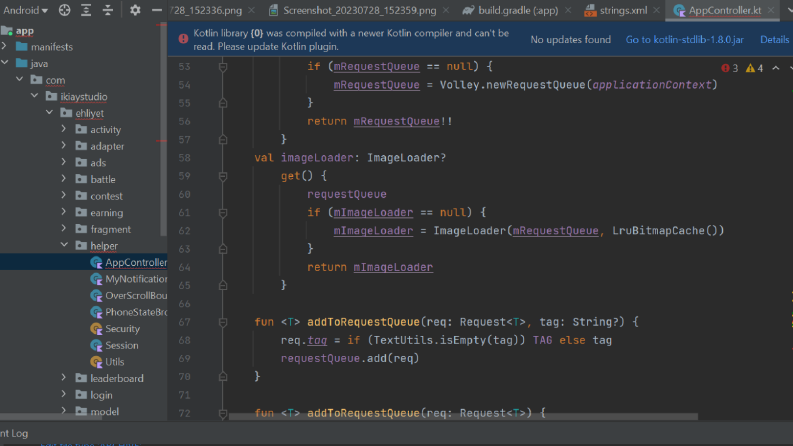Toggle fold marker on line 67
This screenshot has width=793, height=446.
pos(223,322)
